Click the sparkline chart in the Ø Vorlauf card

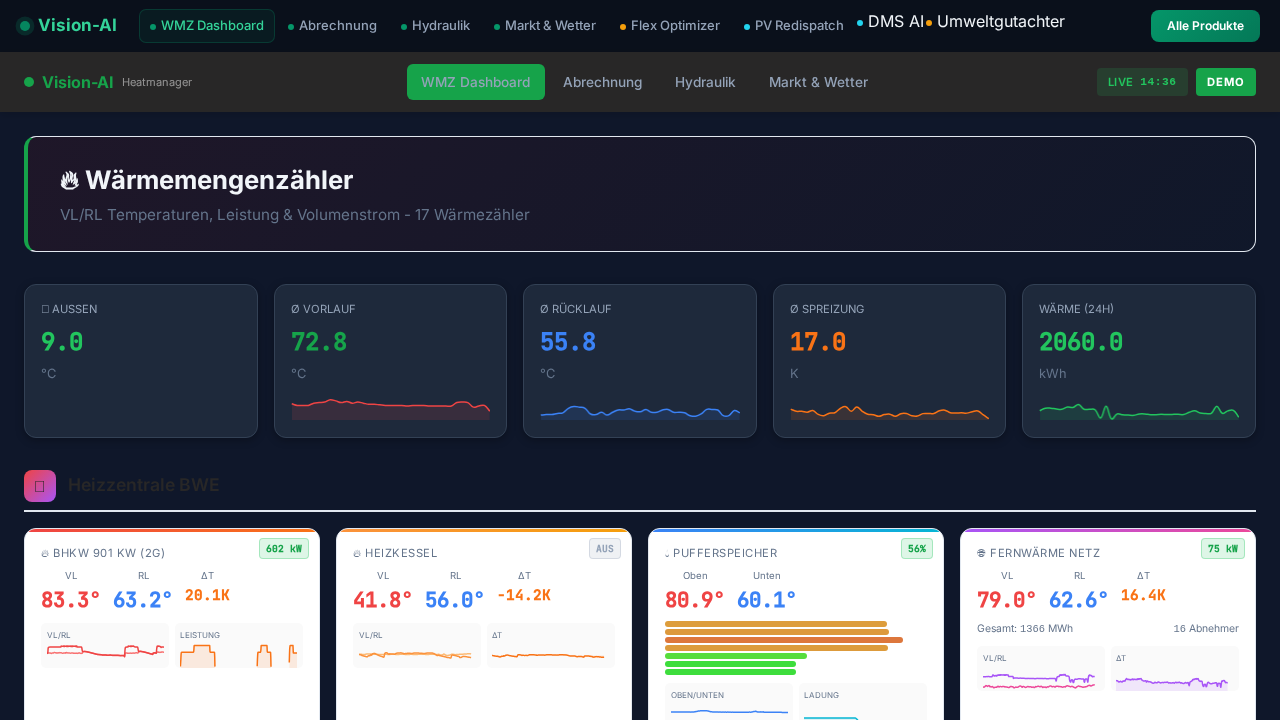(x=390, y=408)
